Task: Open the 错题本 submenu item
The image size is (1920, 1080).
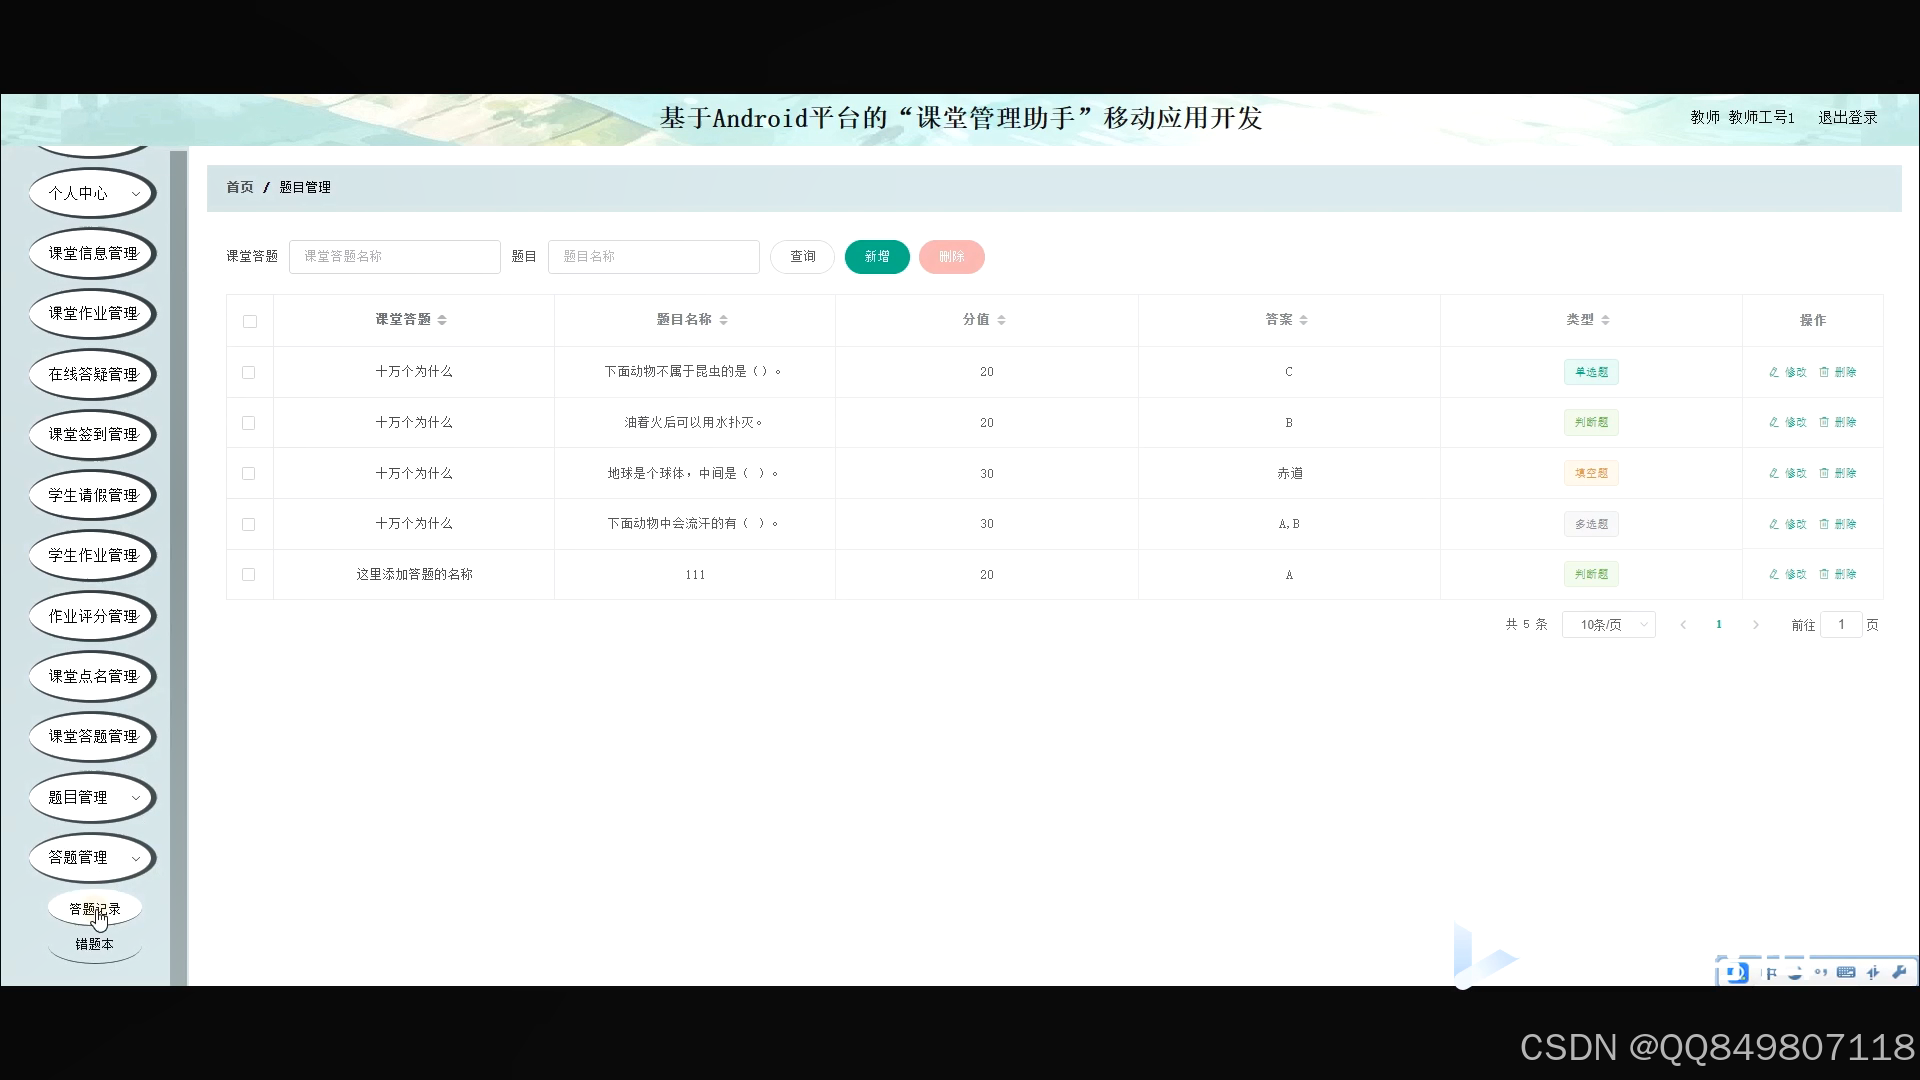Action: [x=94, y=944]
